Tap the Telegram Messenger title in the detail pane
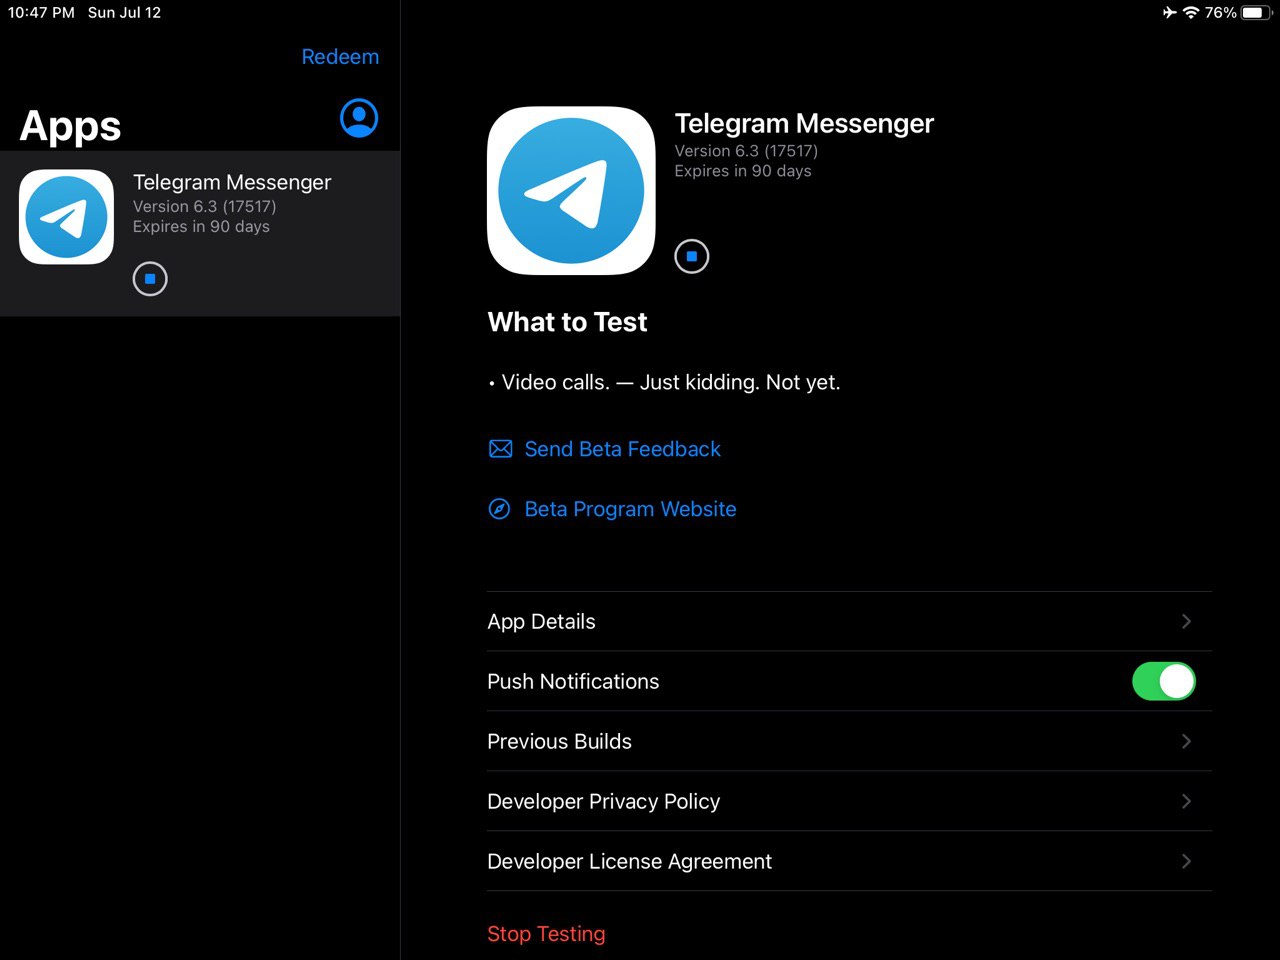 coord(804,123)
